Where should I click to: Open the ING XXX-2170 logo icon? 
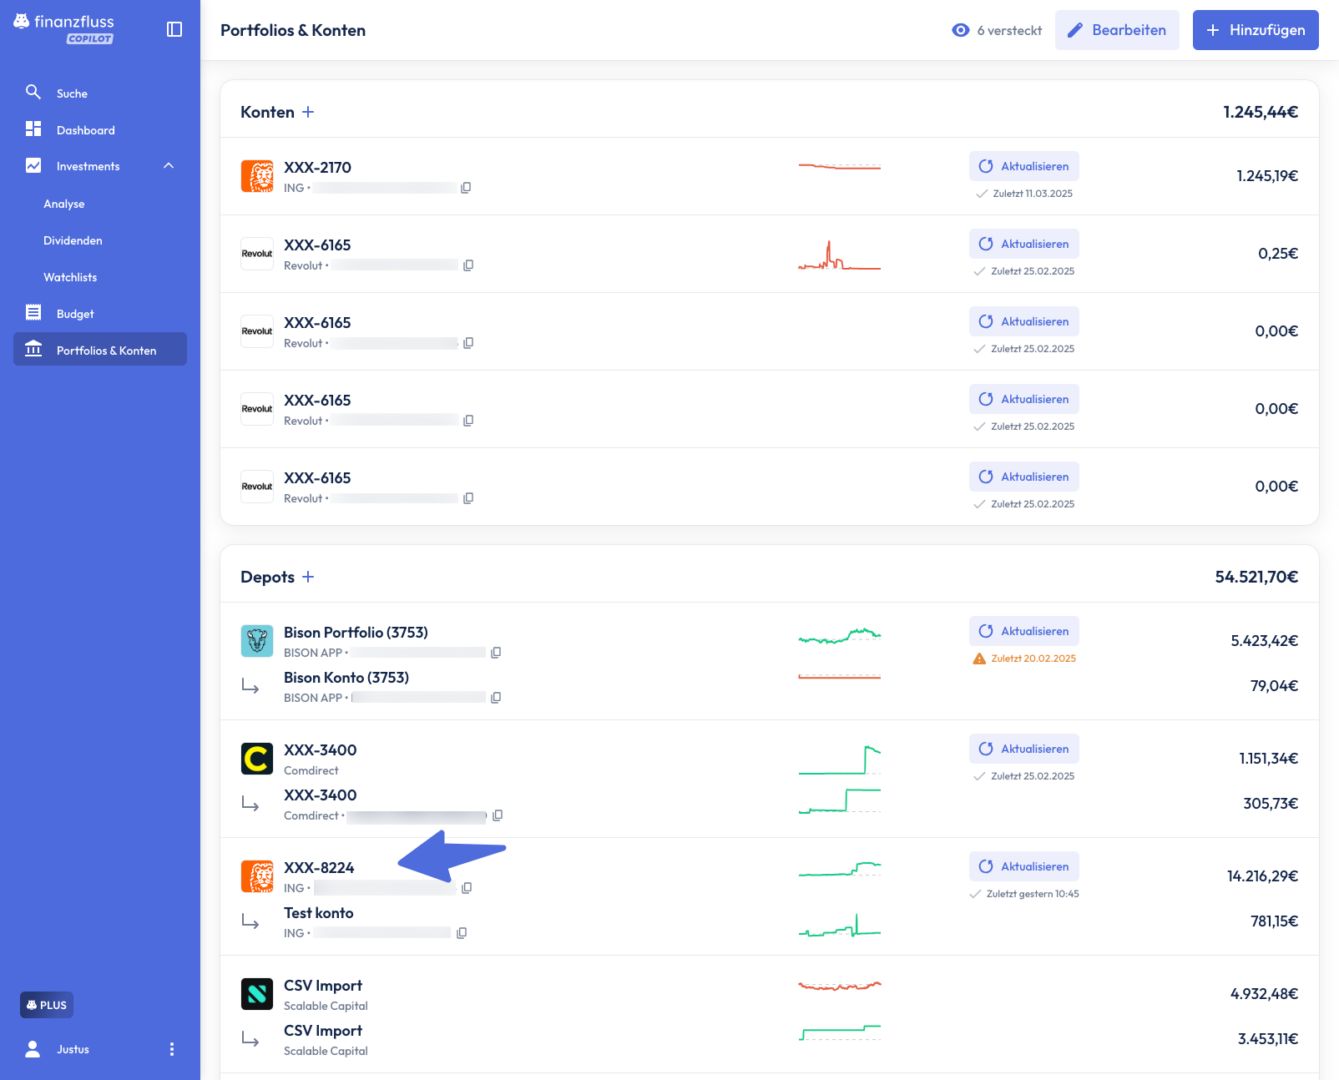pos(257,176)
